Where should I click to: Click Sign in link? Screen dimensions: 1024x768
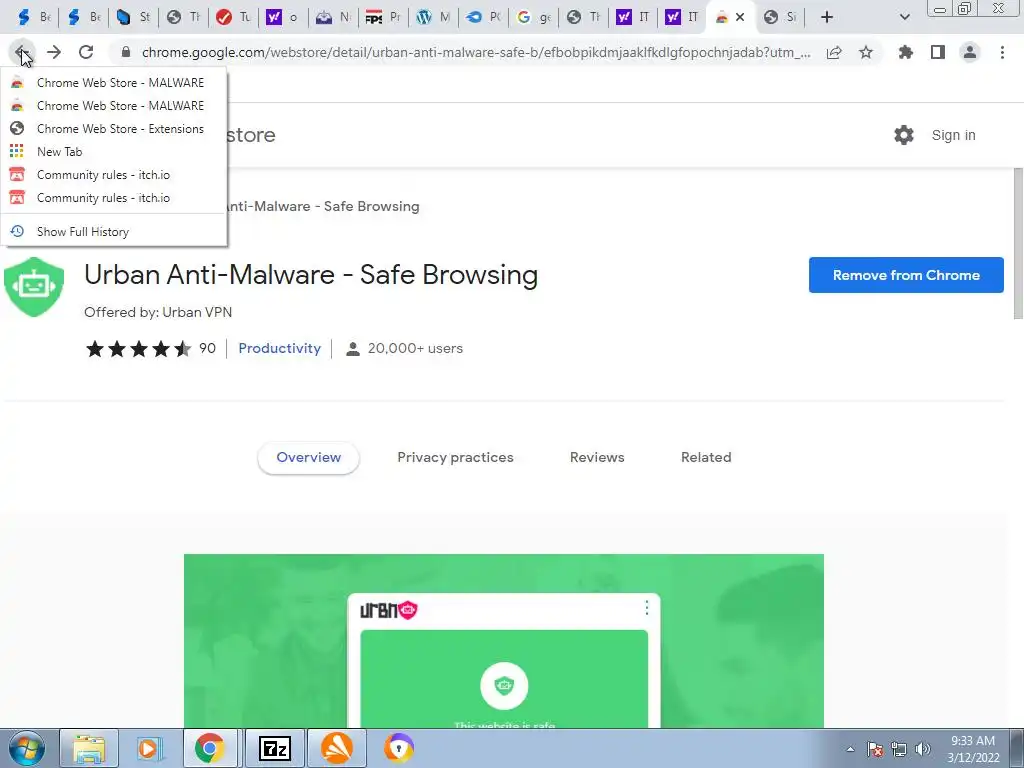953,135
